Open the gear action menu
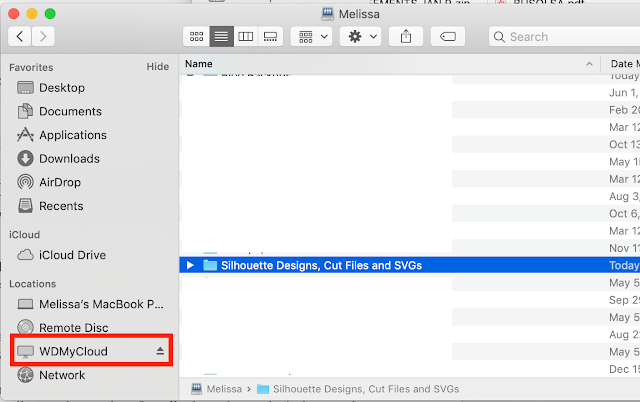 click(361, 37)
